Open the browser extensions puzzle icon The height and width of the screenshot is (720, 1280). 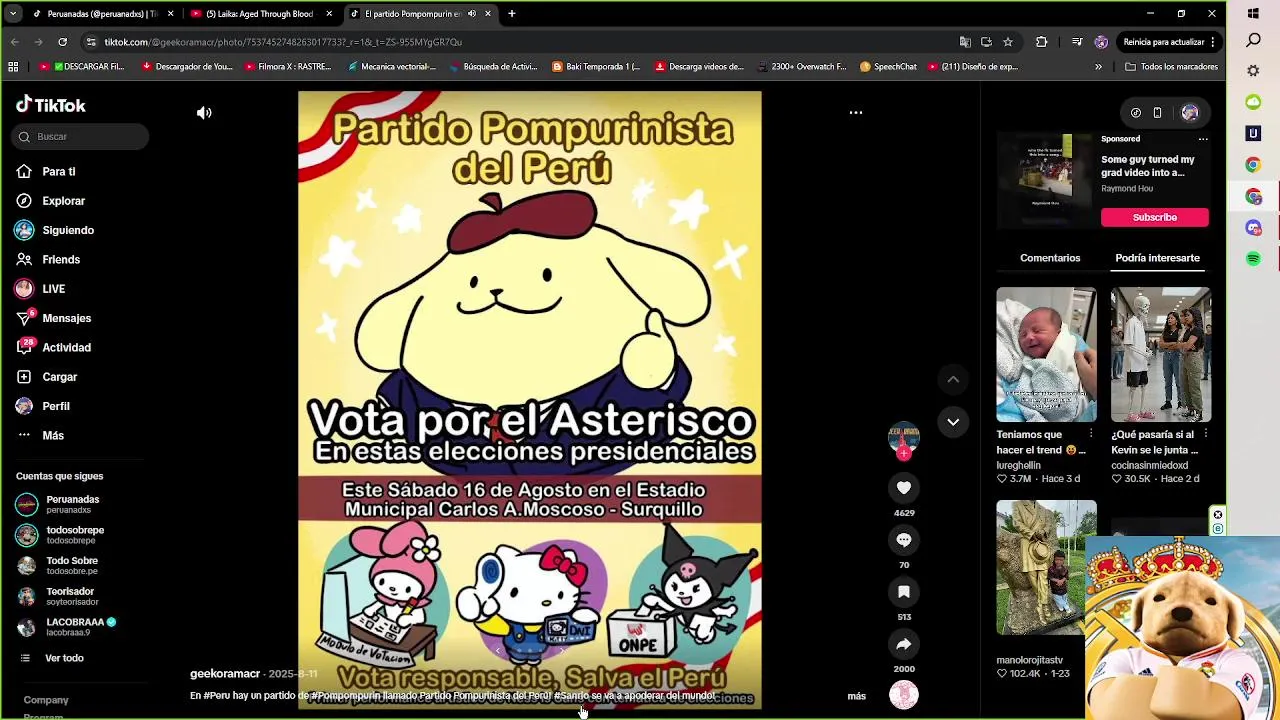point(1041,42)
